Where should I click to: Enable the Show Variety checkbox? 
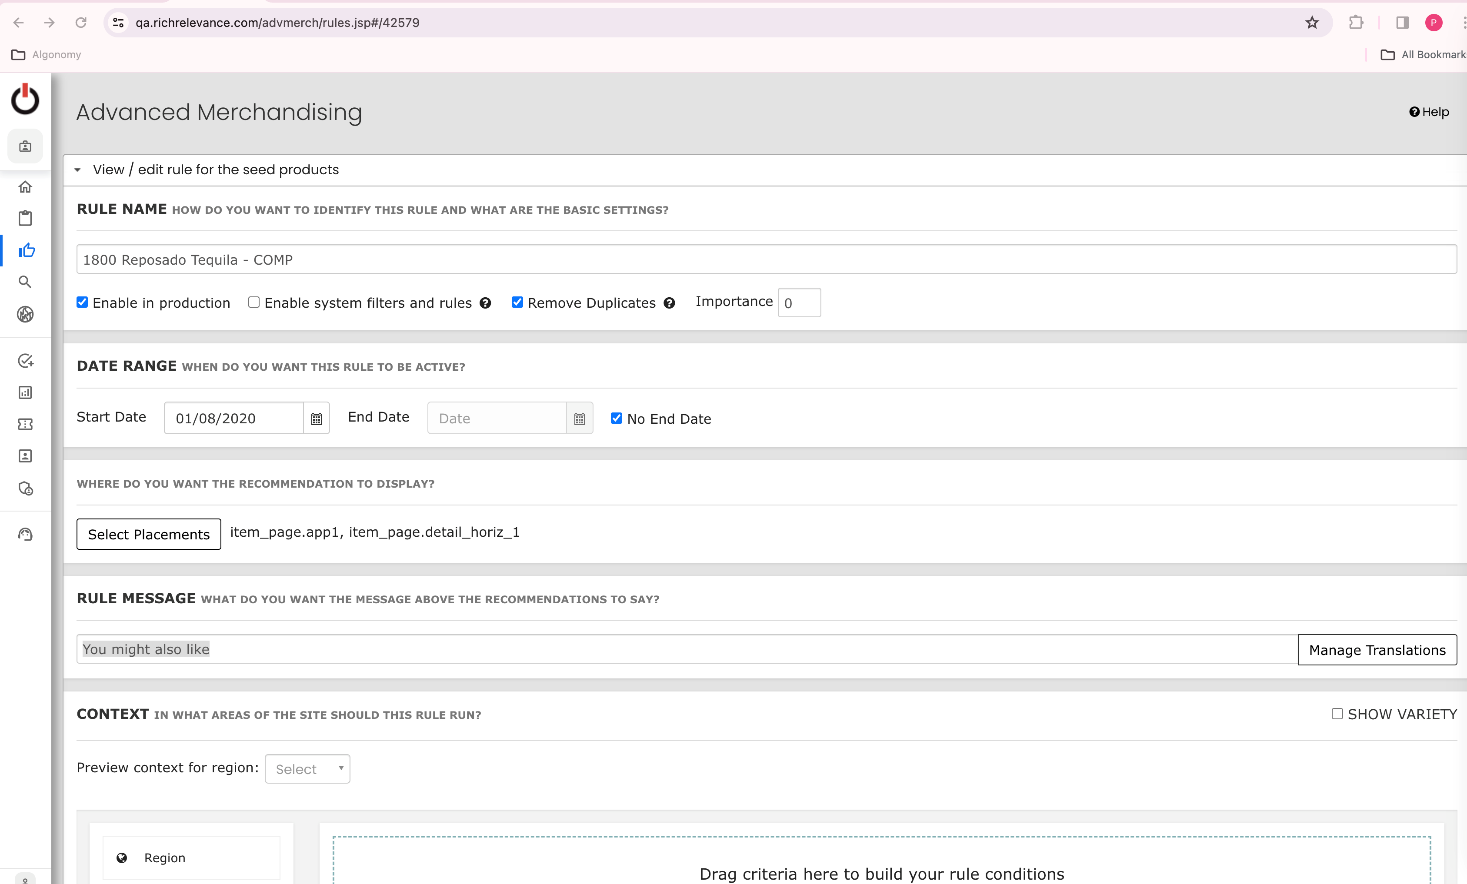pyautogui.click(x=1337, y=714)
